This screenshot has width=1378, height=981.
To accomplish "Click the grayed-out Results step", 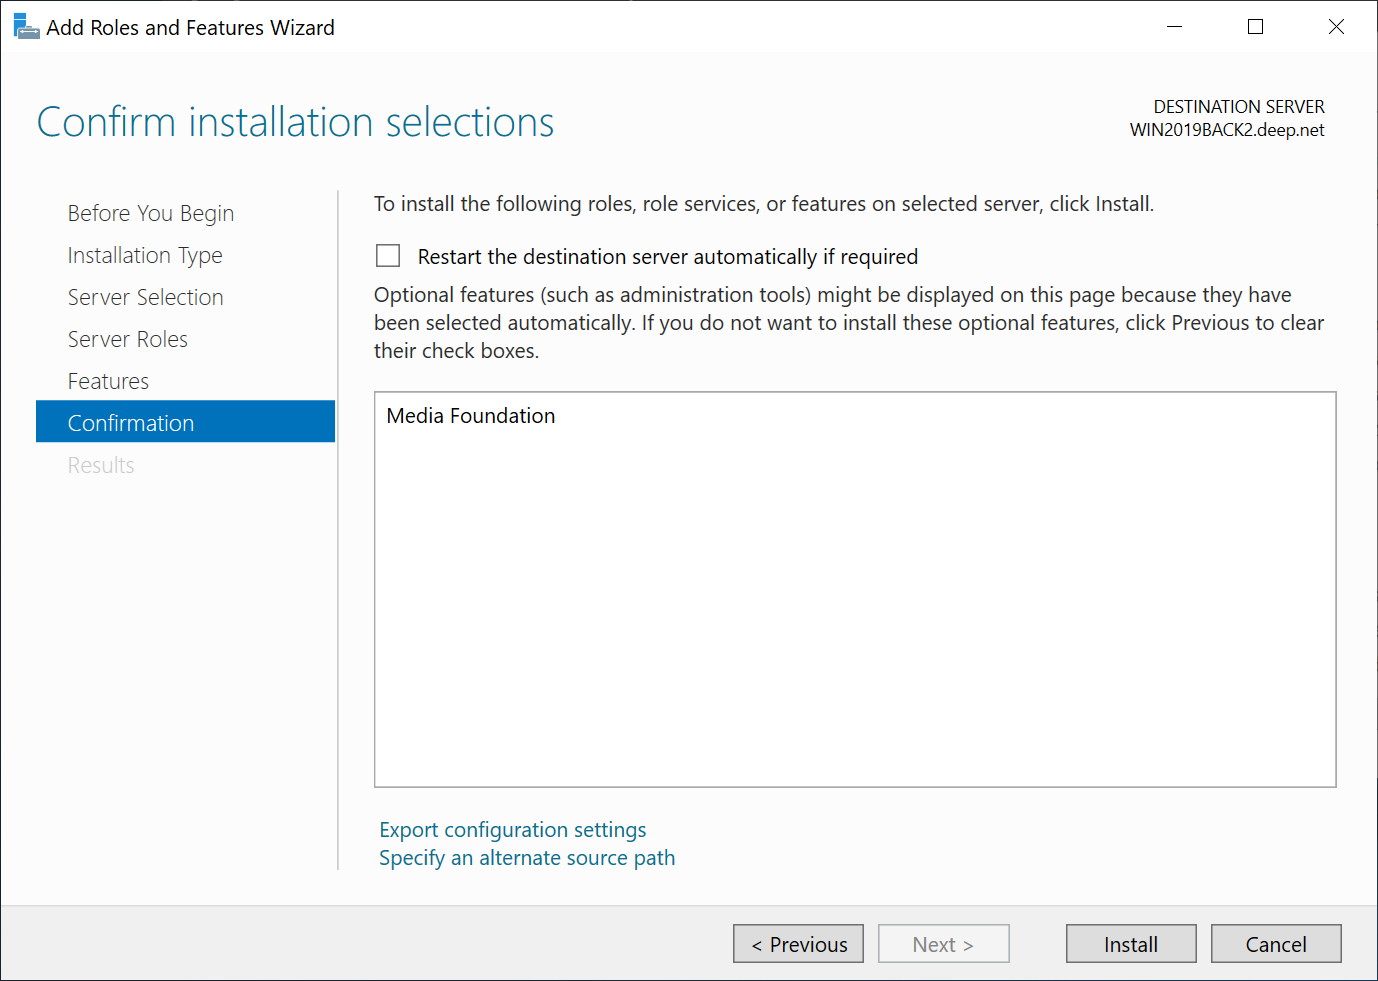I will (x=101, y=465).
